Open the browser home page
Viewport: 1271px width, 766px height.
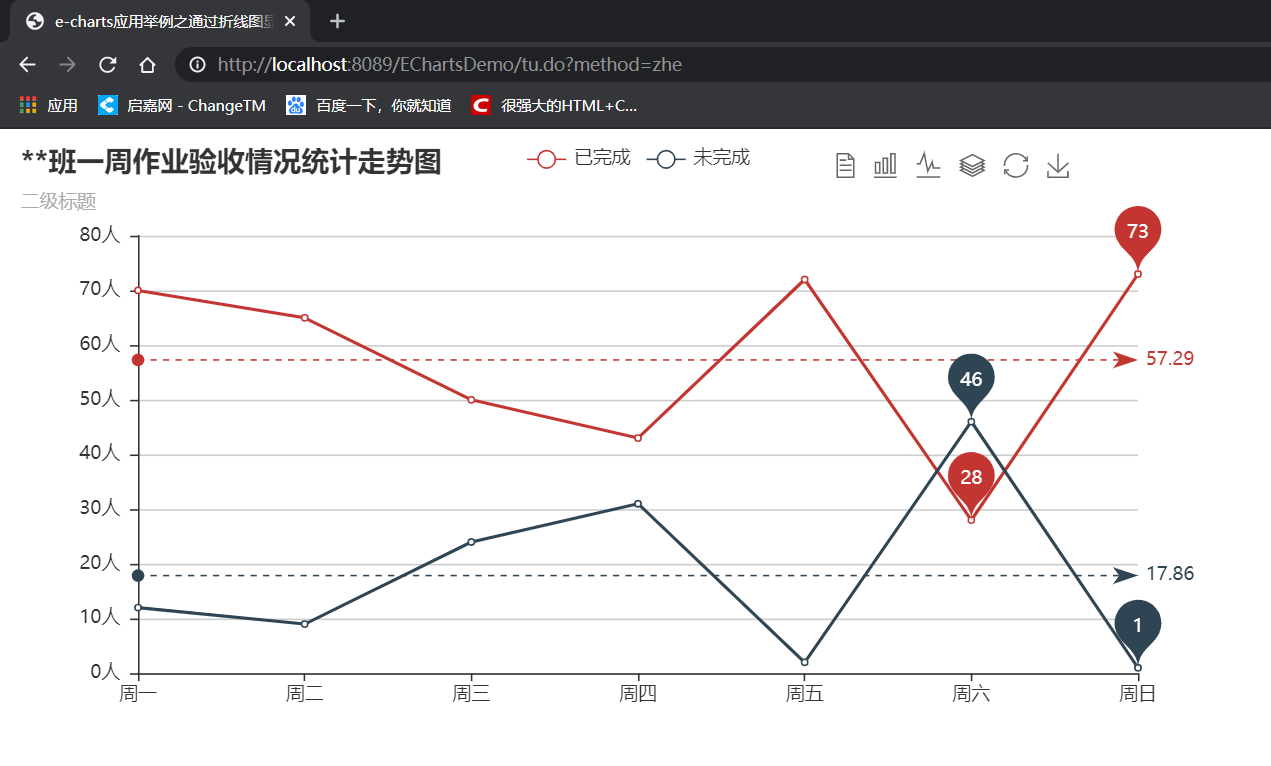point(147,65)
